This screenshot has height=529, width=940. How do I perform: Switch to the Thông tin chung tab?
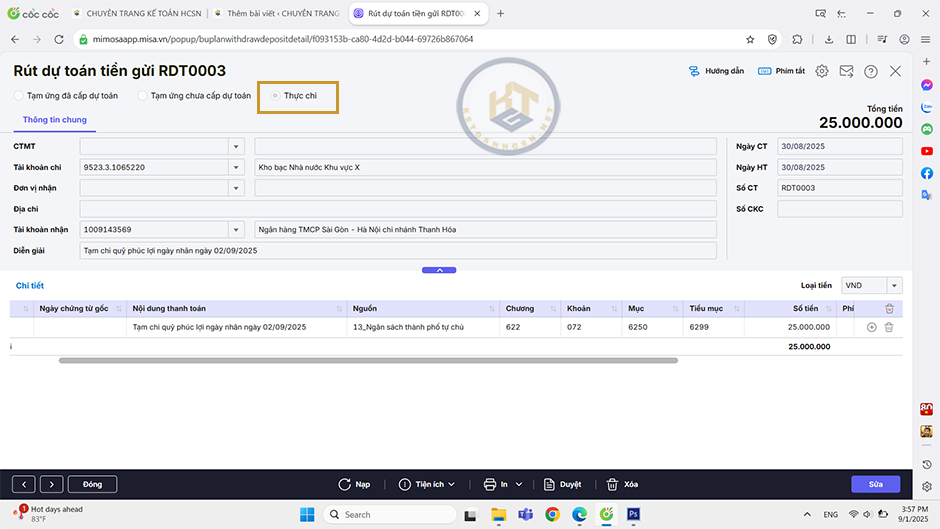(54, 120)
